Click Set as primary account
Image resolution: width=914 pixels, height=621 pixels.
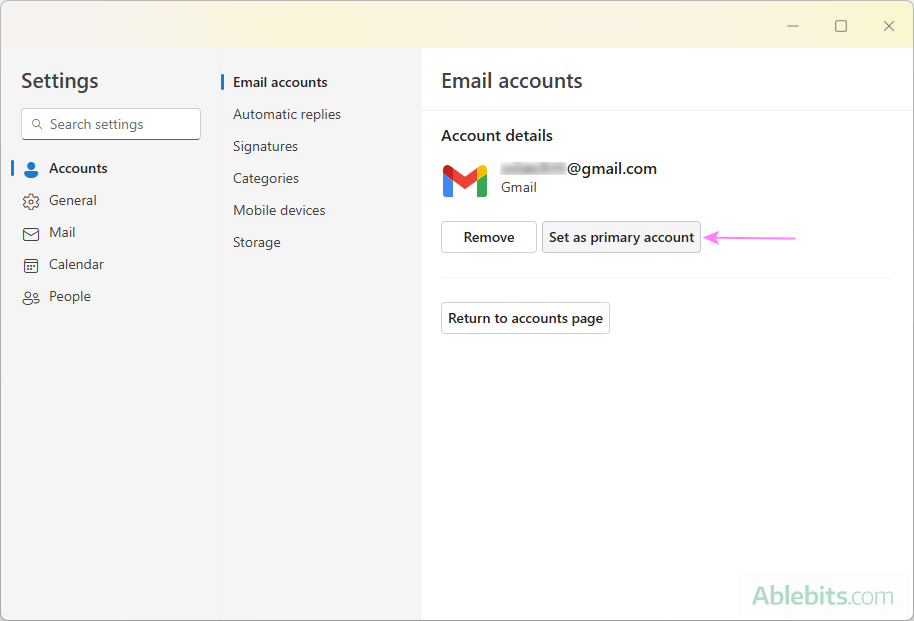coord(621,237)
